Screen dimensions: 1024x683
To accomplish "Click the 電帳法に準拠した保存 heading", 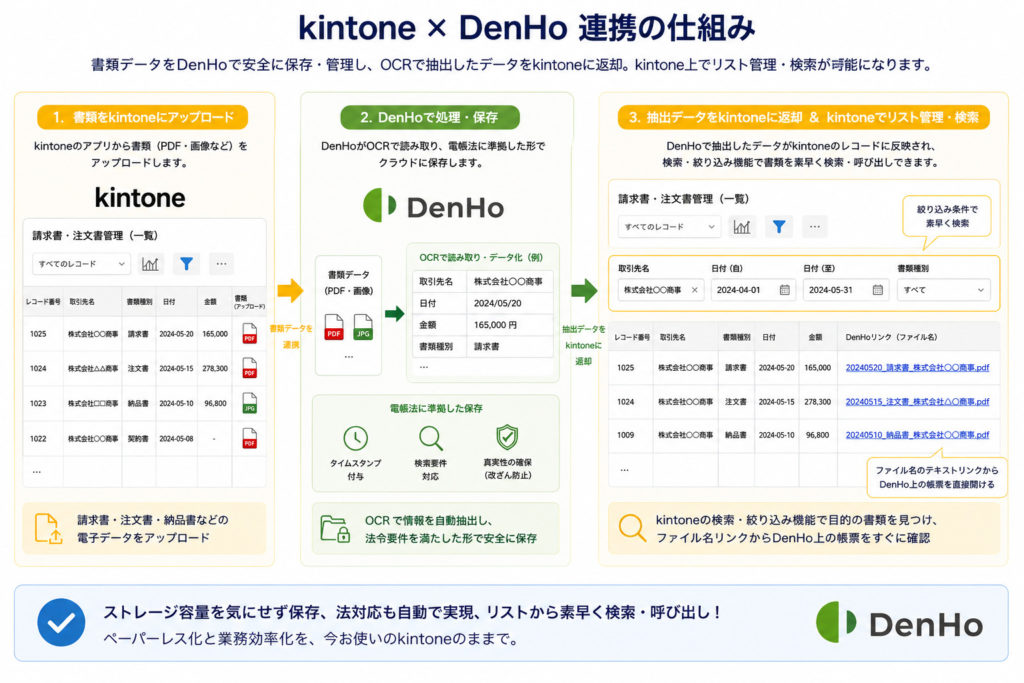I will click(x=436, y=409).
